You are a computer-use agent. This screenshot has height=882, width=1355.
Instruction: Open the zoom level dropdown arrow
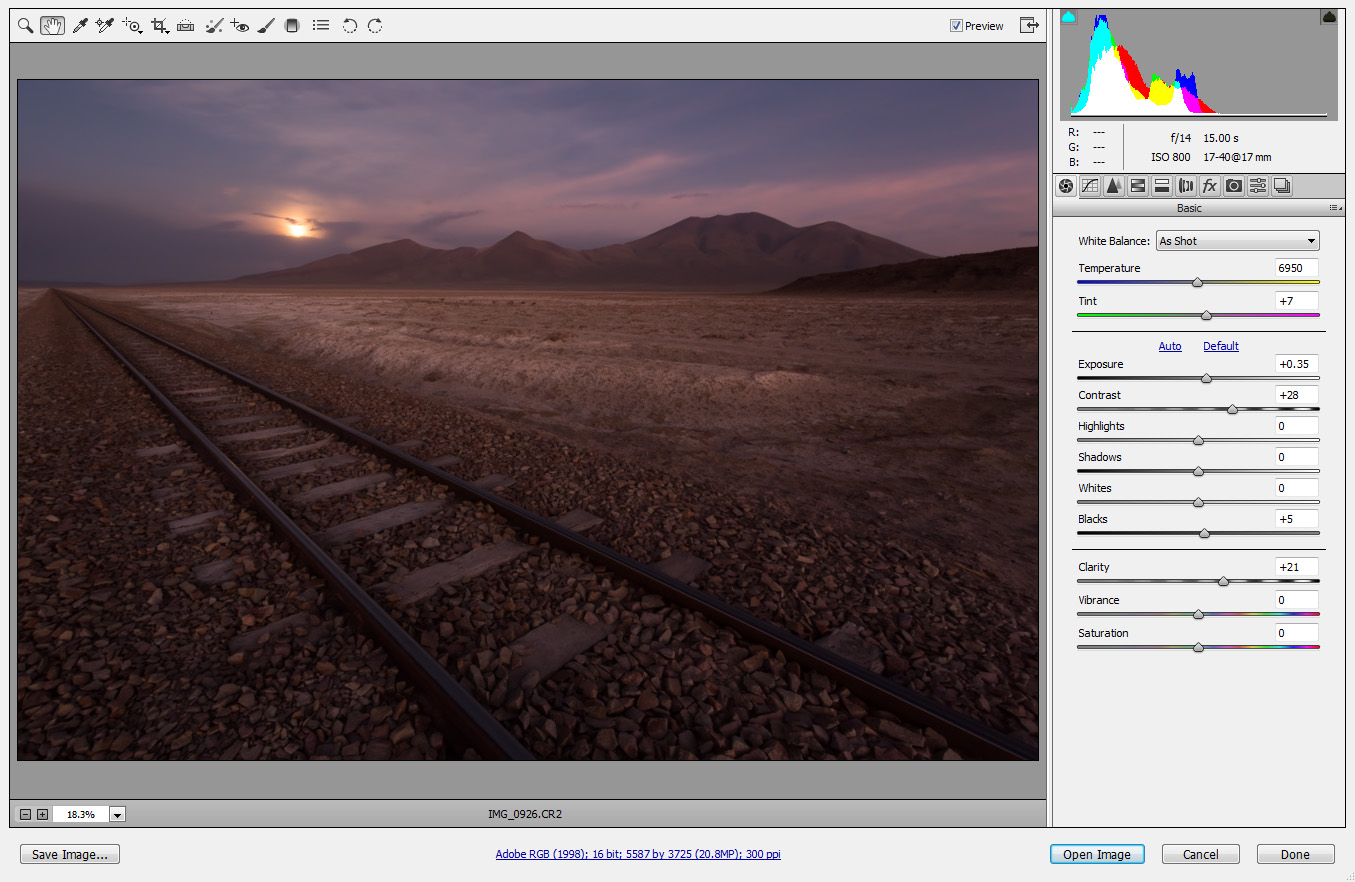(118, 815)
